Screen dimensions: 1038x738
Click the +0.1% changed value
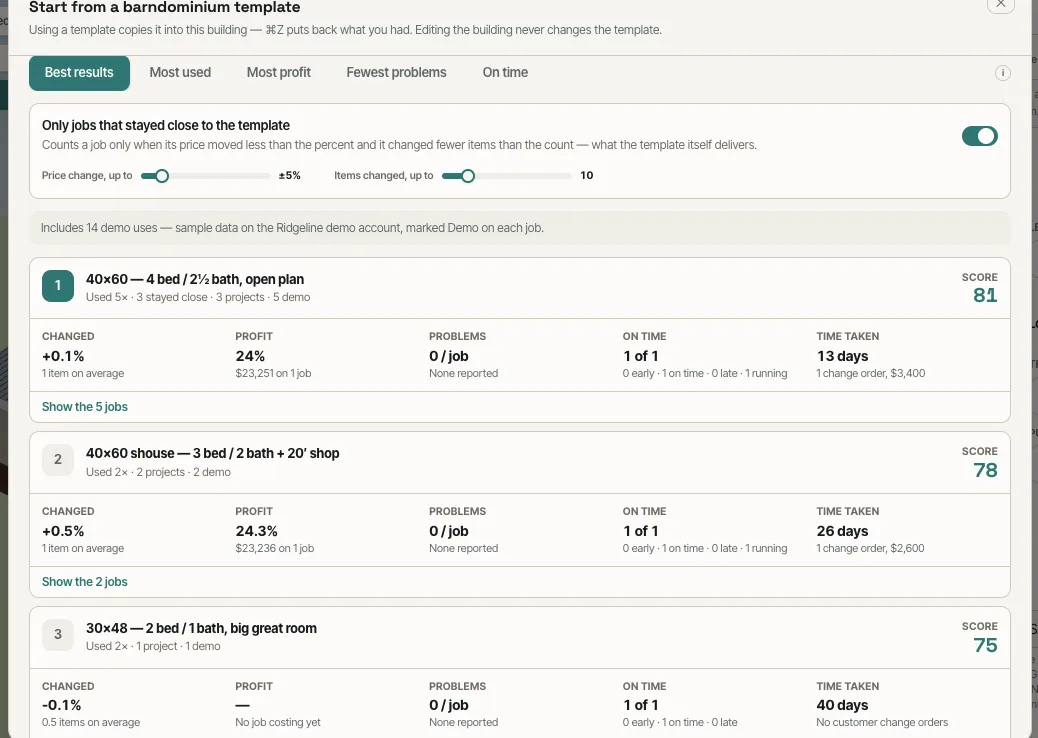click(63, 356)
